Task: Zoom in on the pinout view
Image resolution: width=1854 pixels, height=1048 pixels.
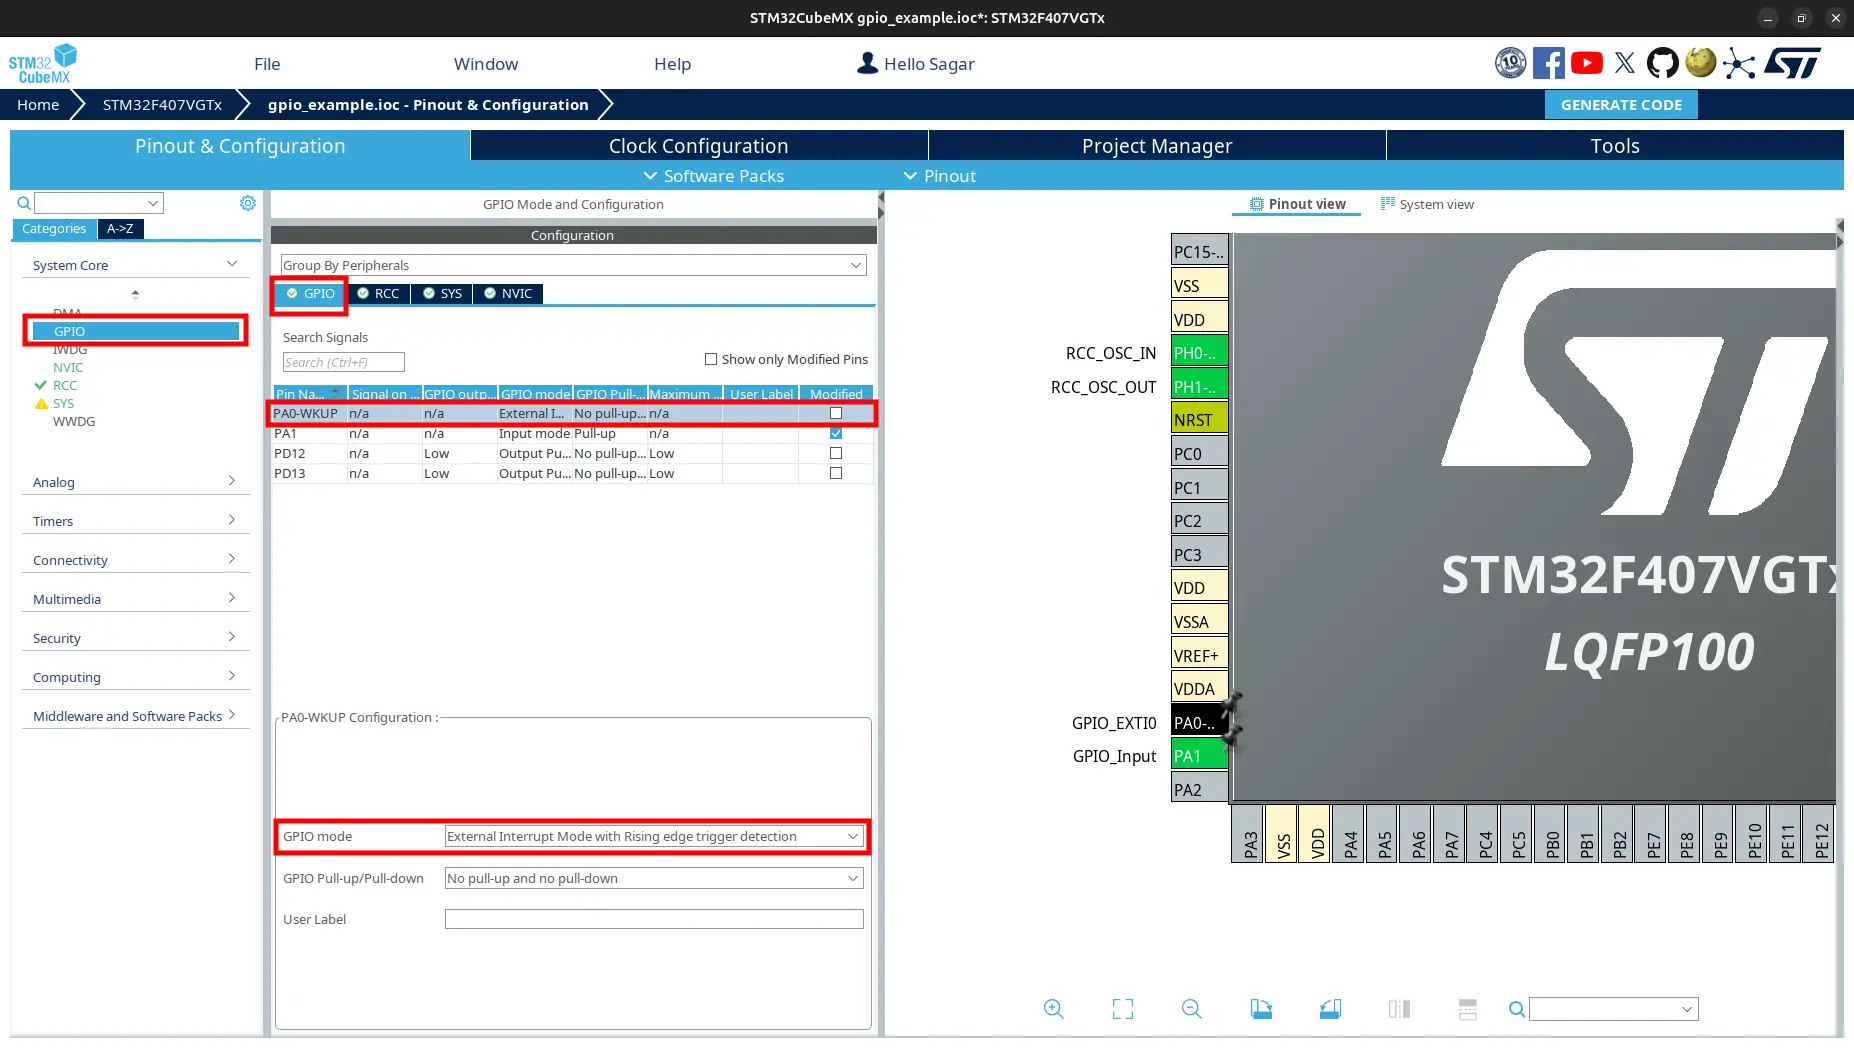Action: [x=1053, y=1009]
